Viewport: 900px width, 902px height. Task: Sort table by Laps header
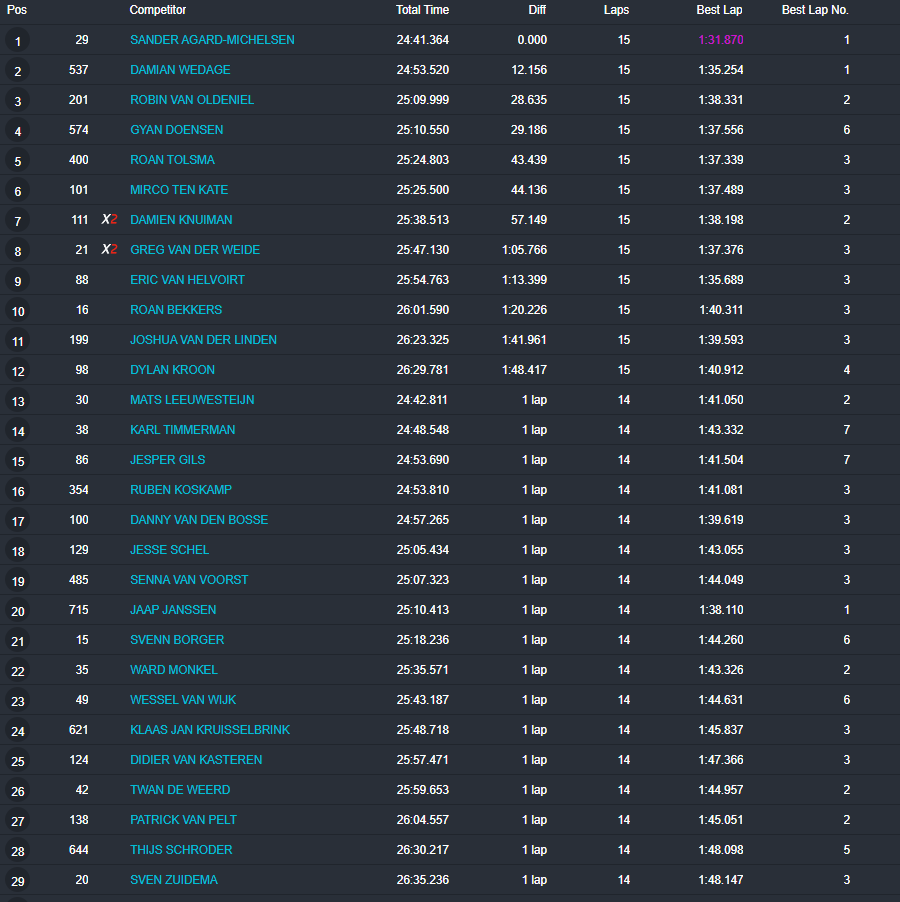point(617,10)
